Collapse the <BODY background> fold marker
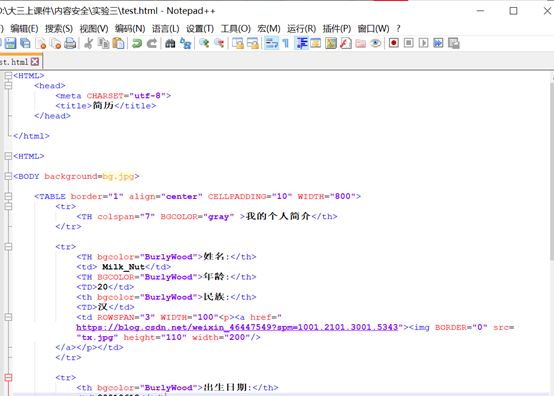 pos(8,176)
